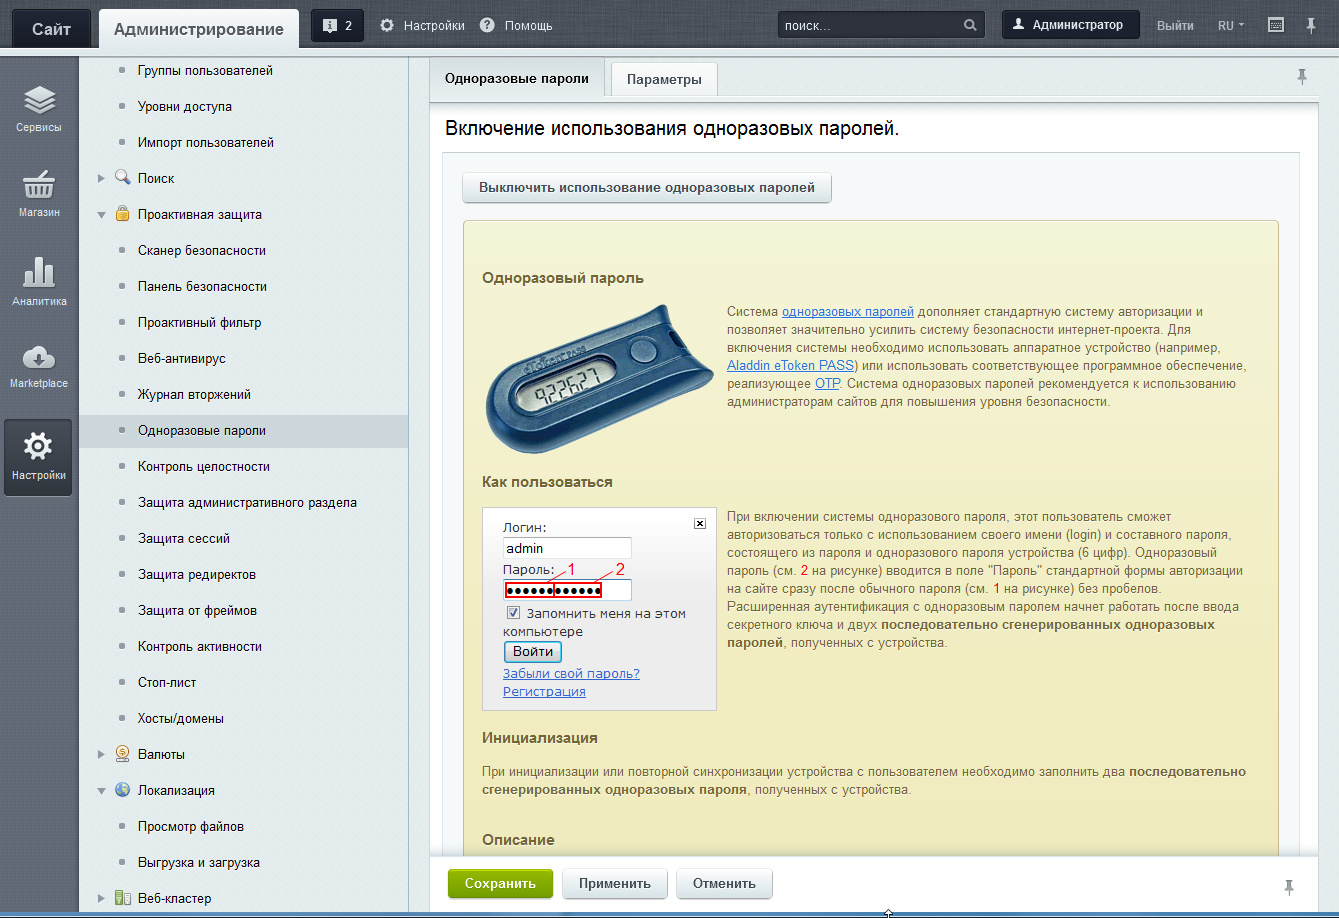
Task: Click the keyboard icon in top bar
Action: 1276,25
